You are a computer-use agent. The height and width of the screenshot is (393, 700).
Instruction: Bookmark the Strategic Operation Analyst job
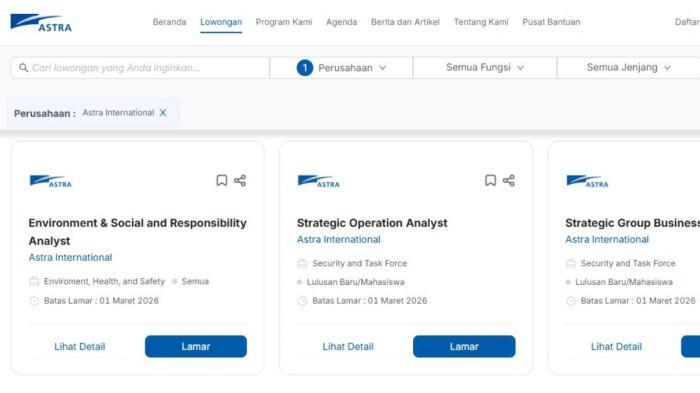tap(490, 180)
